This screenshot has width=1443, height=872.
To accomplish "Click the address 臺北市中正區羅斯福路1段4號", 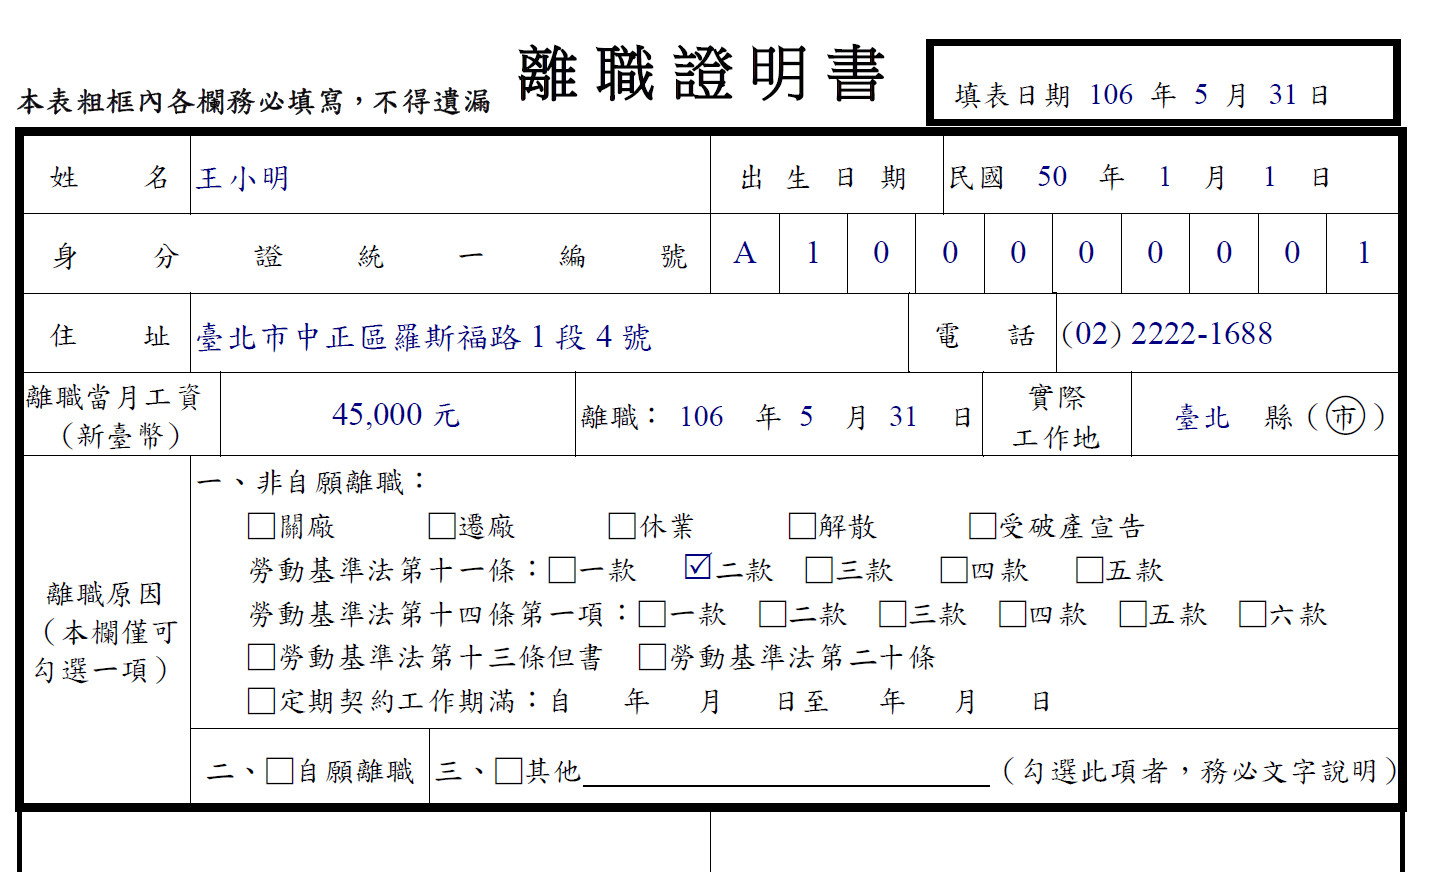I will point(423,337).
